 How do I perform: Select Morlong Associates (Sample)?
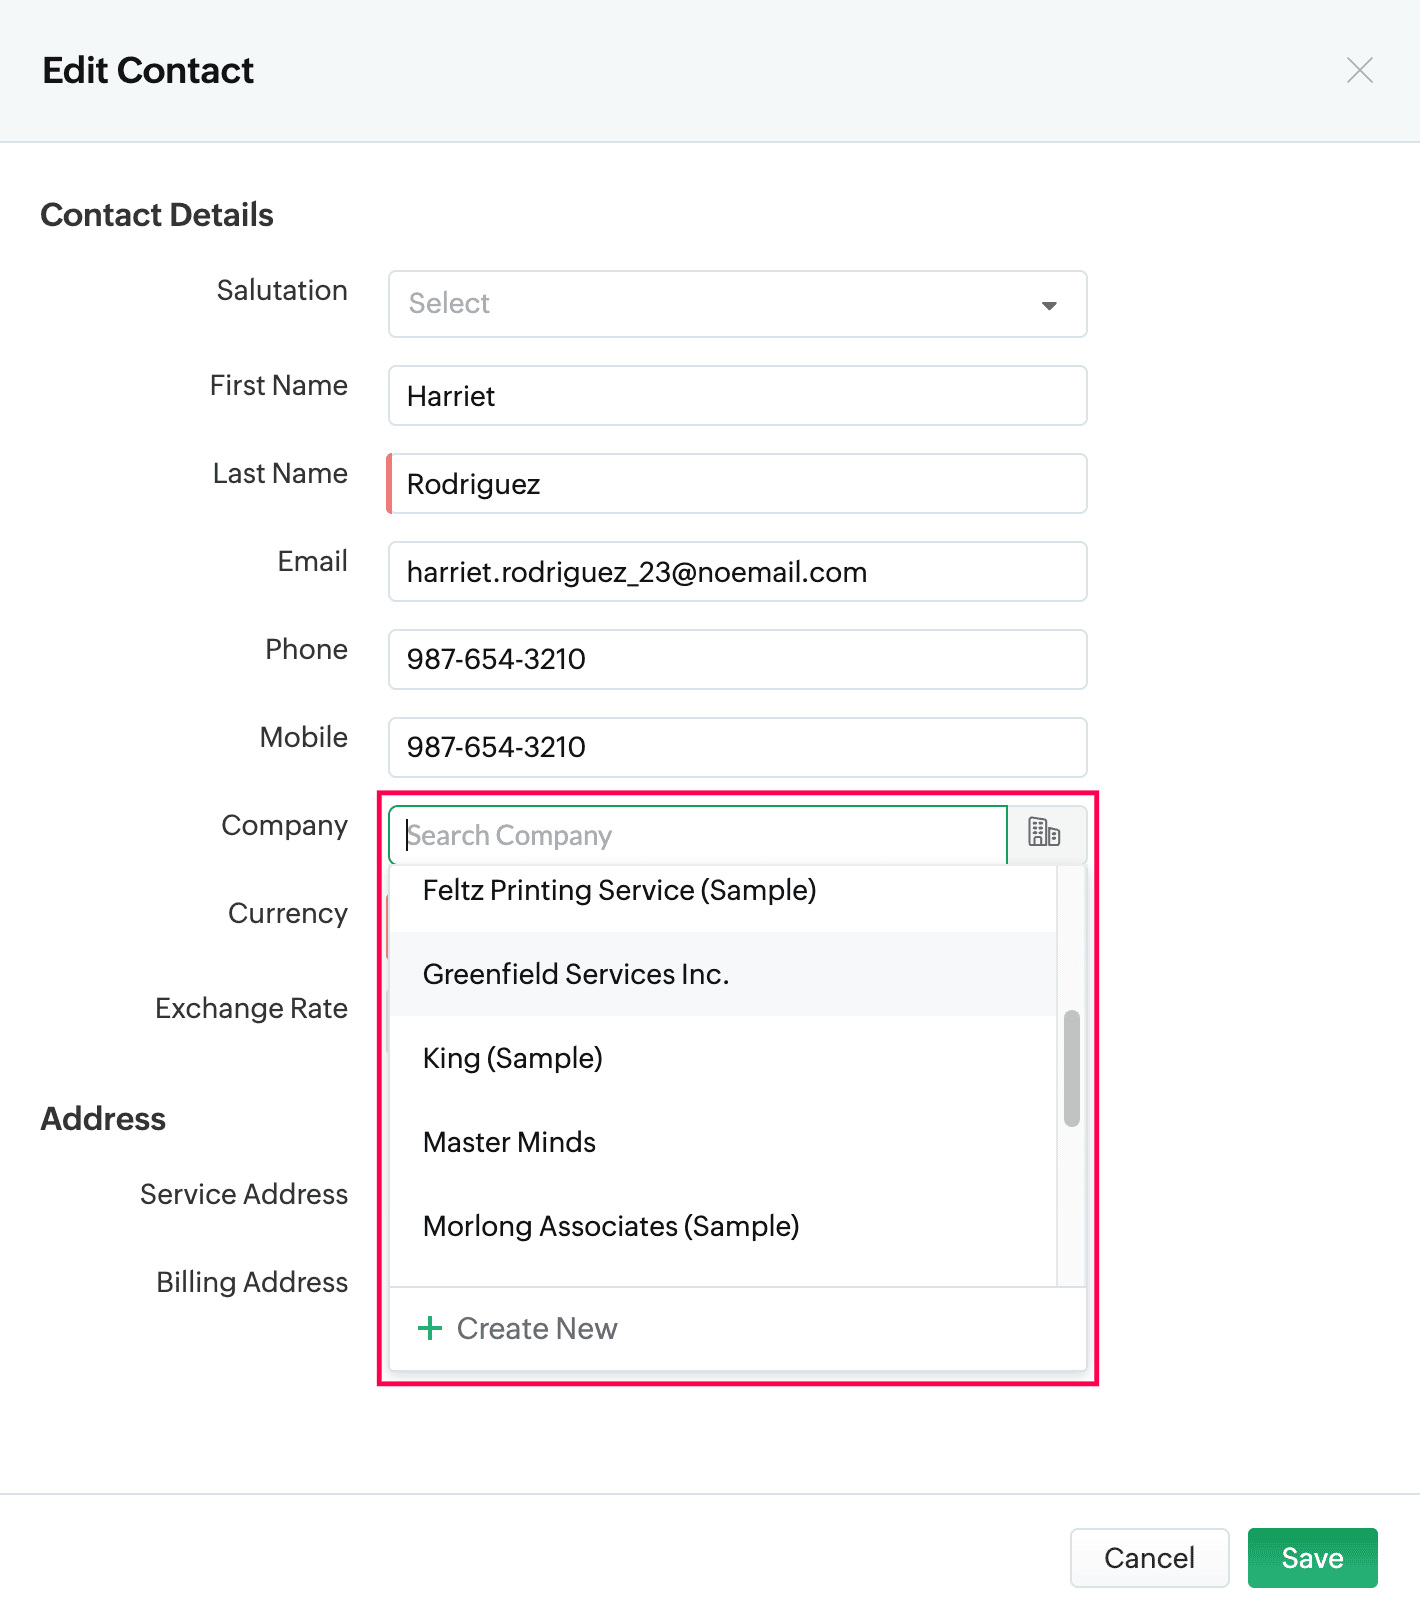click(611, 1226)
